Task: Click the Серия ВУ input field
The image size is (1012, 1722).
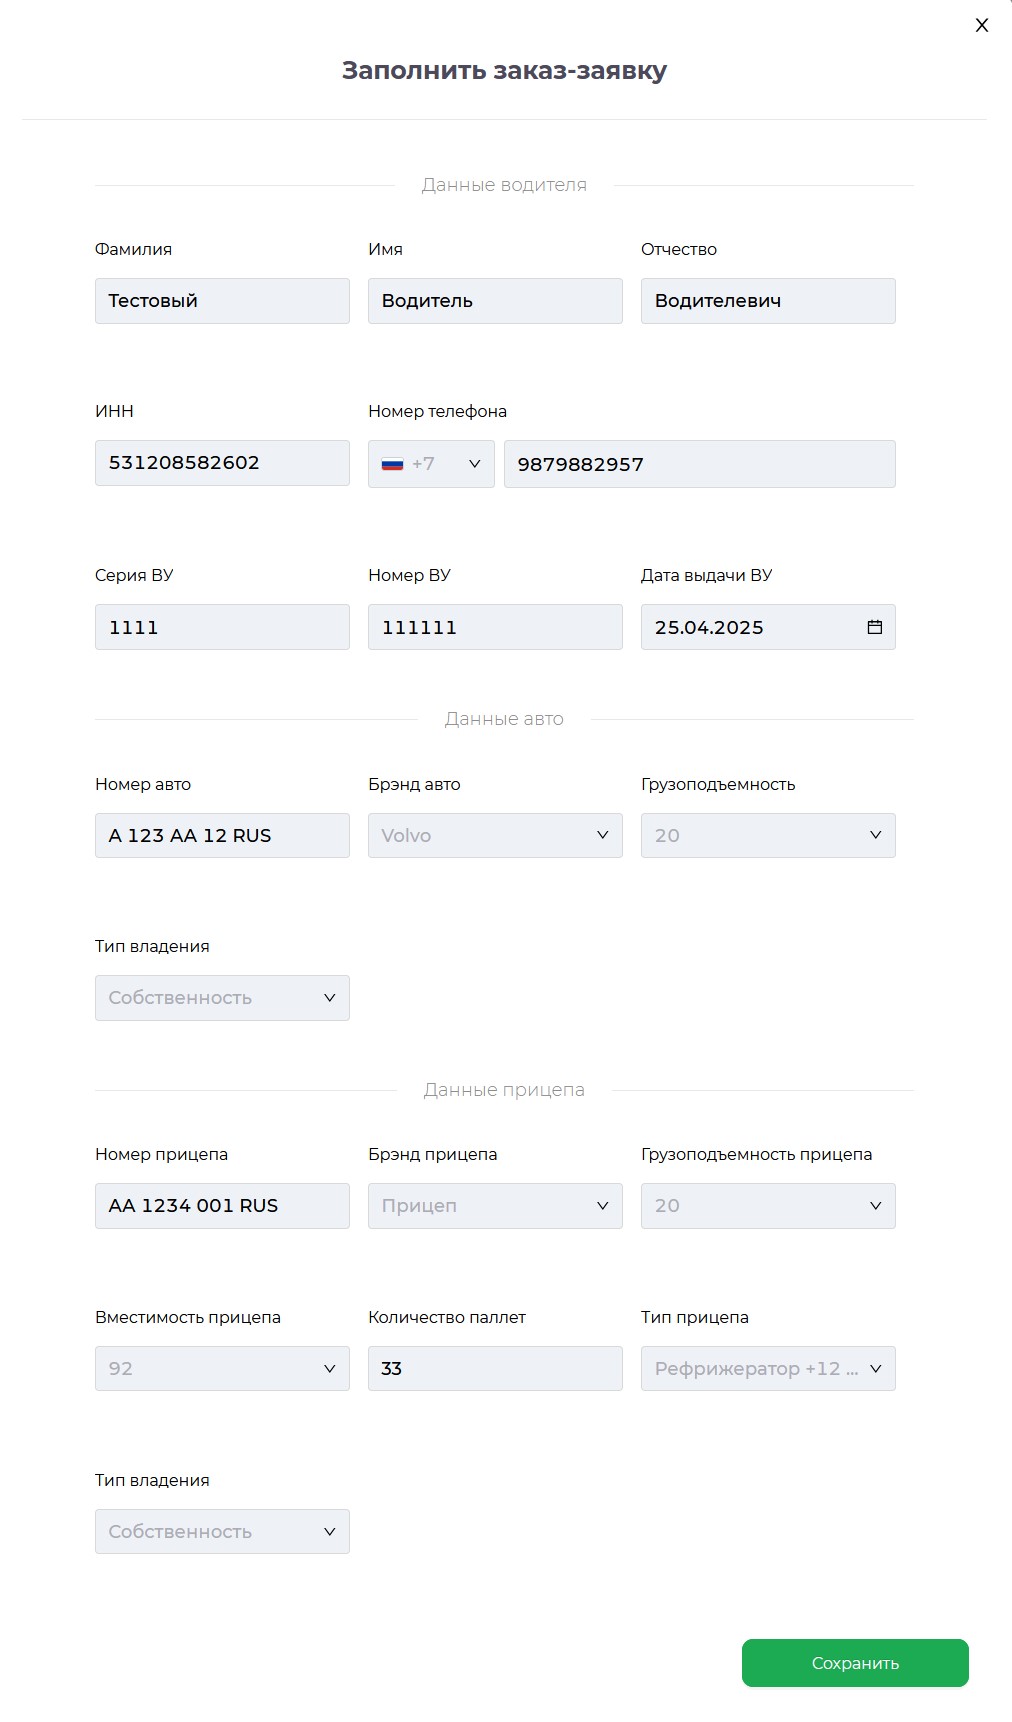Action: coord(222,627)
